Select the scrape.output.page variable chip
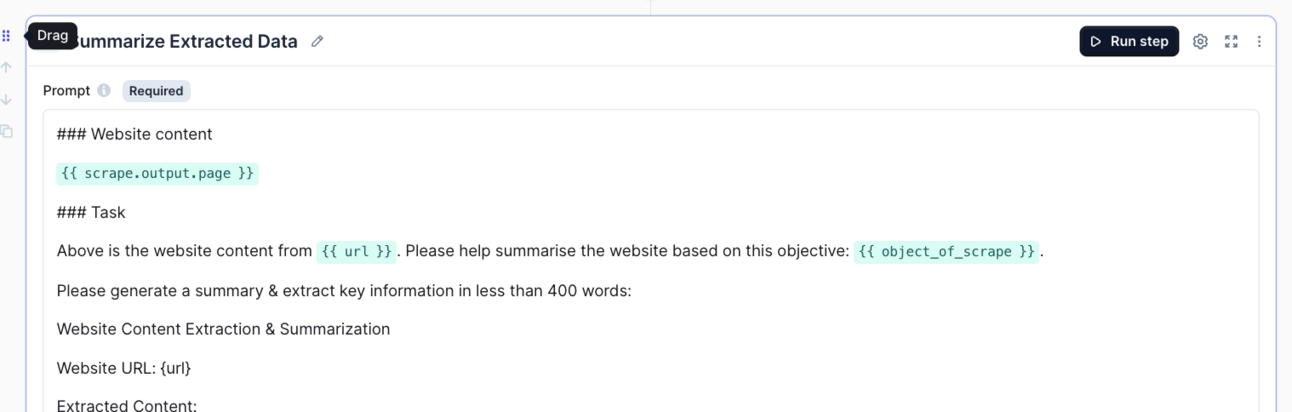1292x412 pixels. 157,173
